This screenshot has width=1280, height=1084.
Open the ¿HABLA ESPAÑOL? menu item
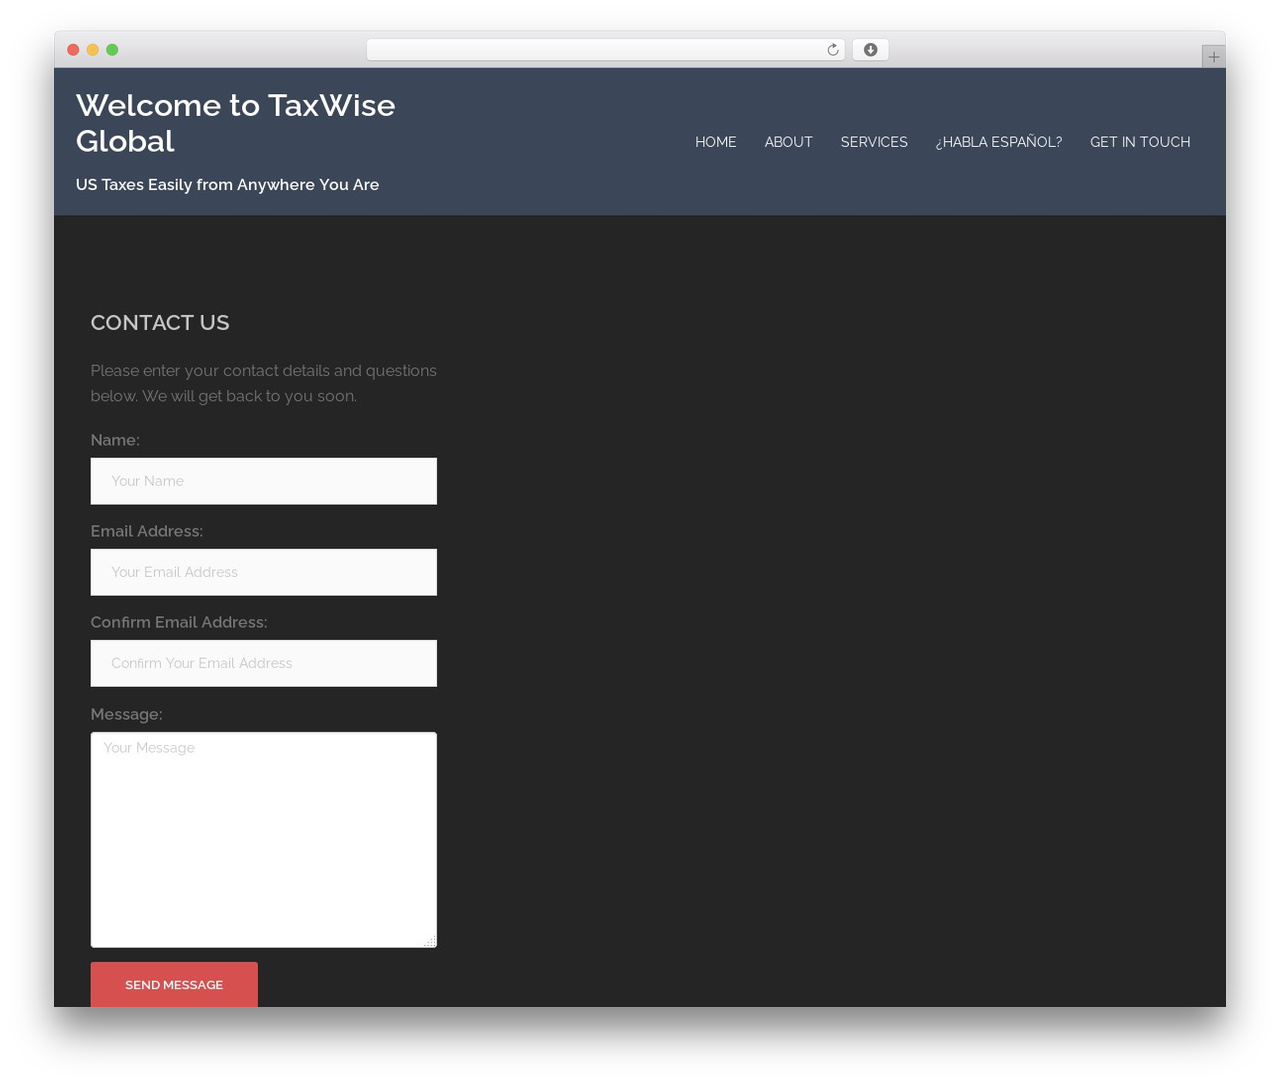click(x=999, y=142)
